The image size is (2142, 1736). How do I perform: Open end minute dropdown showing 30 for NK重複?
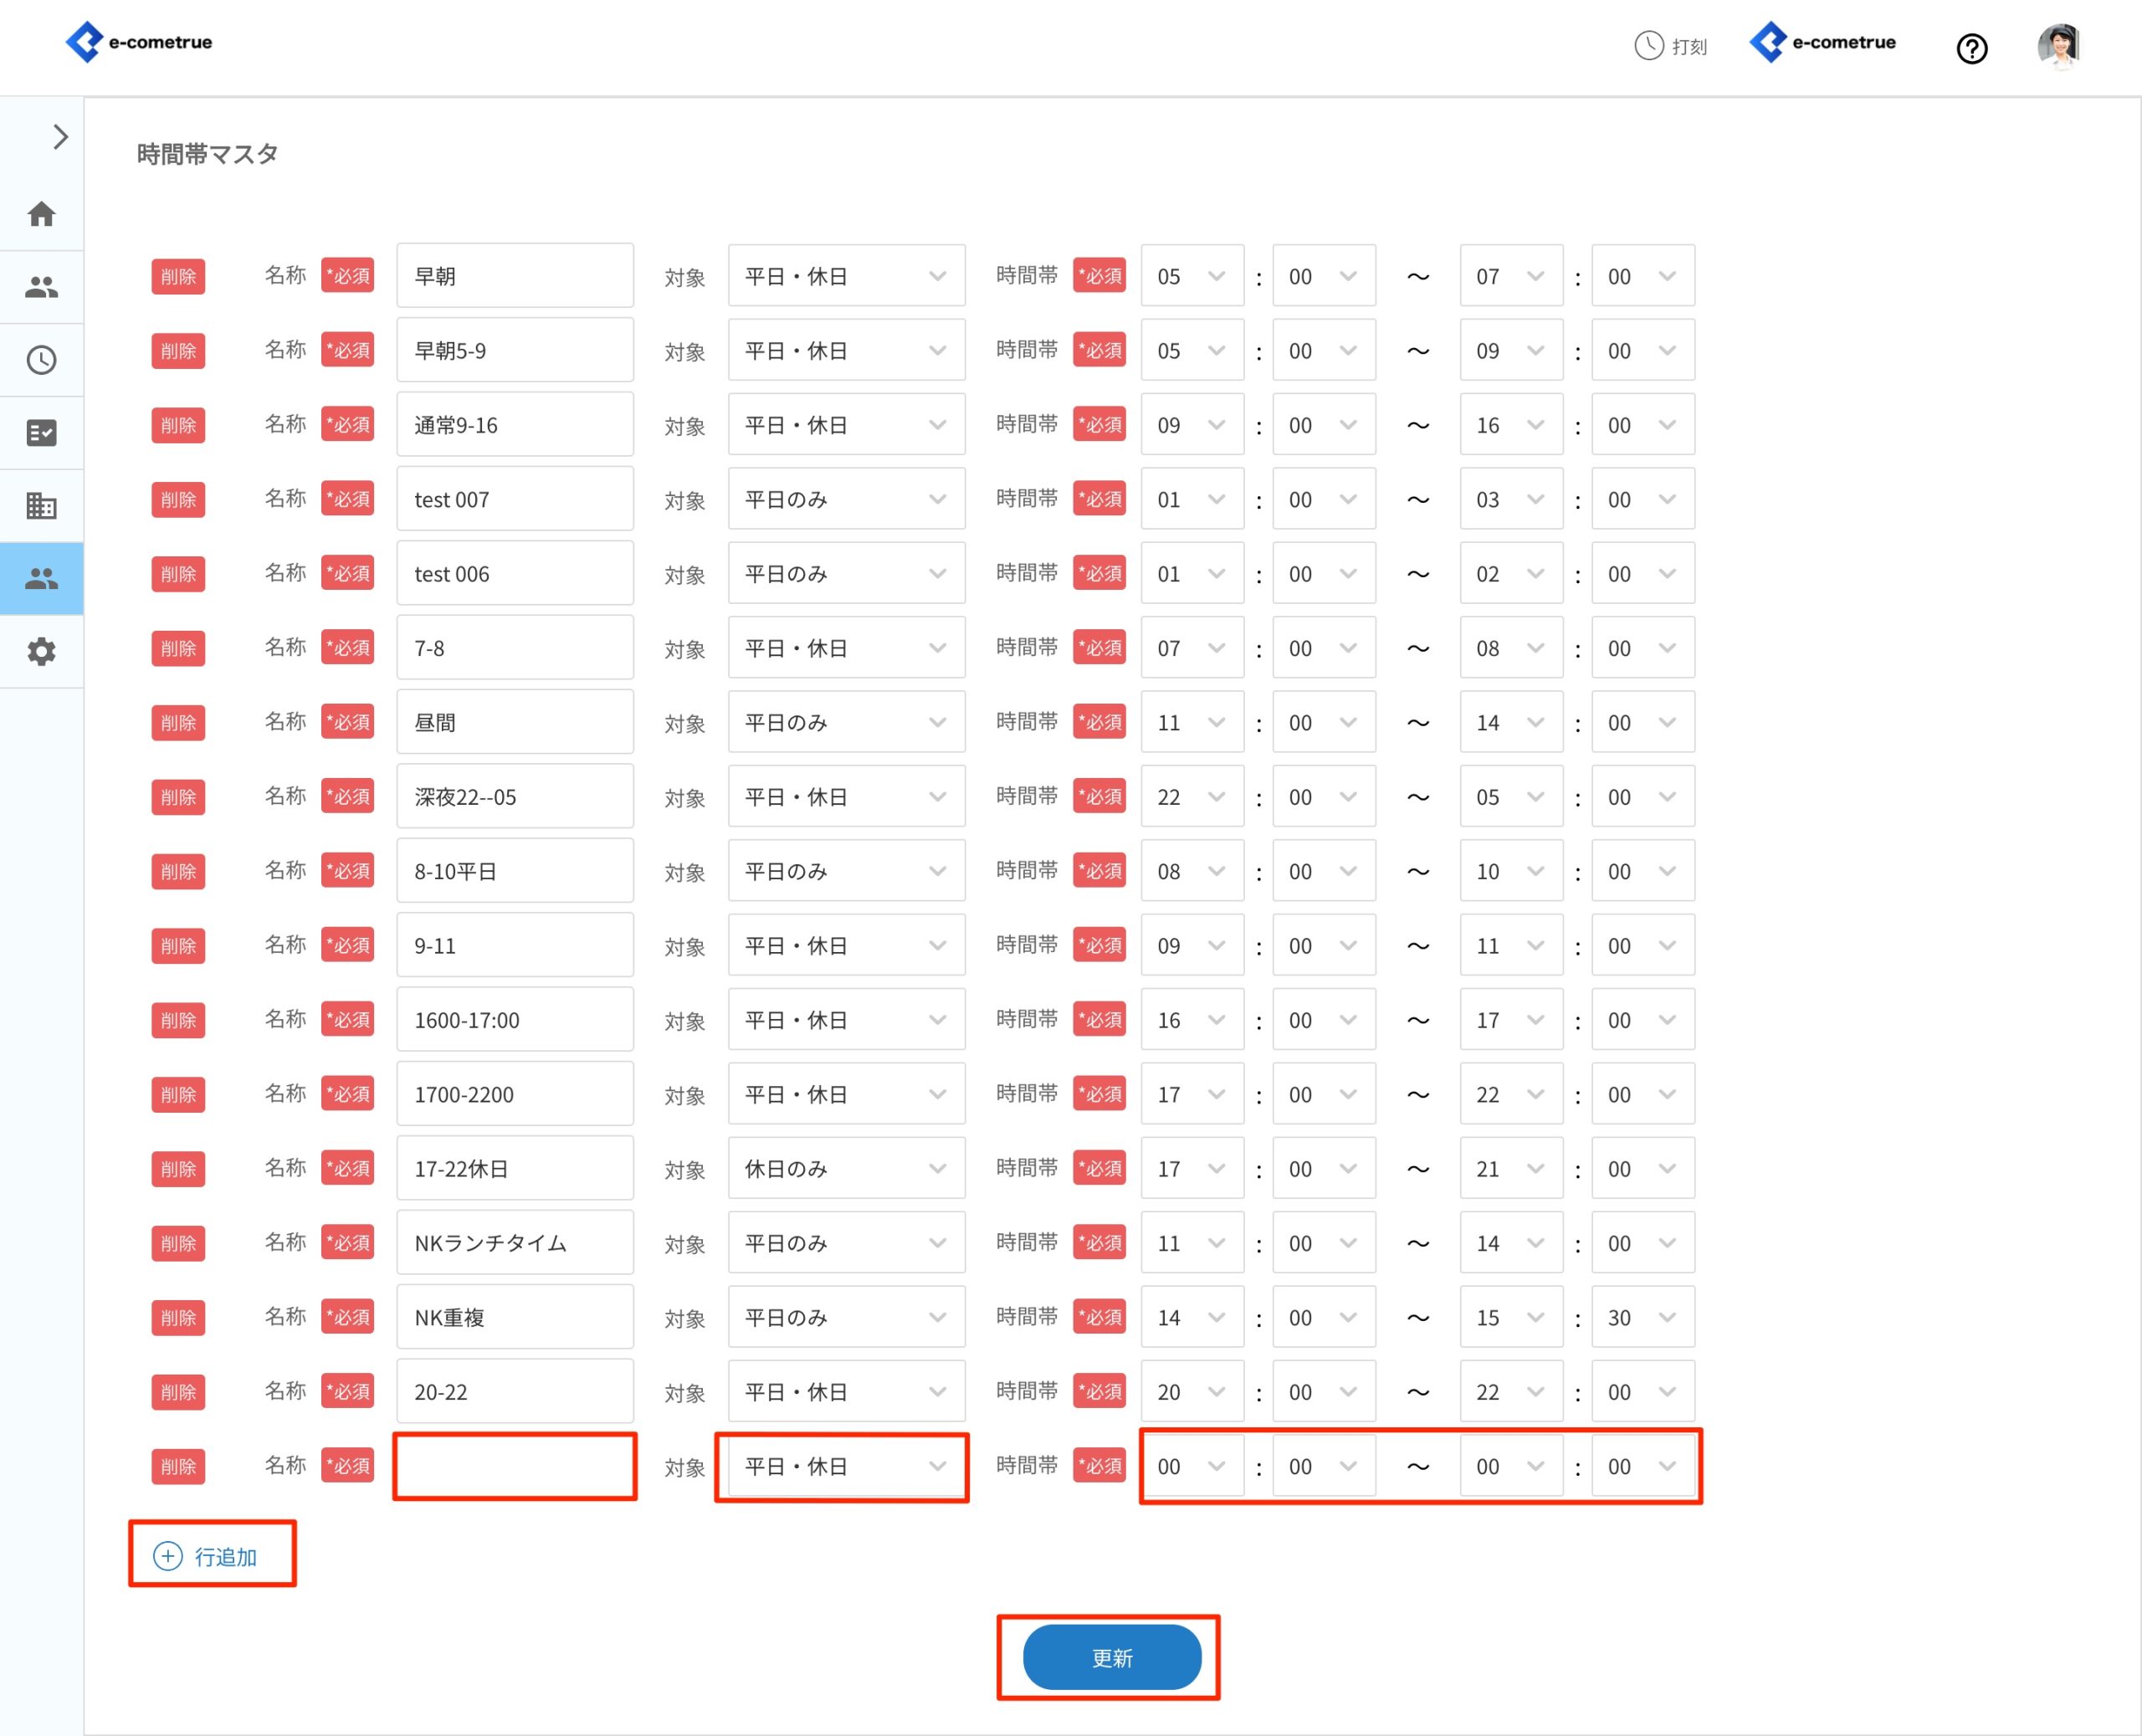click(x=1641, y=1318)
